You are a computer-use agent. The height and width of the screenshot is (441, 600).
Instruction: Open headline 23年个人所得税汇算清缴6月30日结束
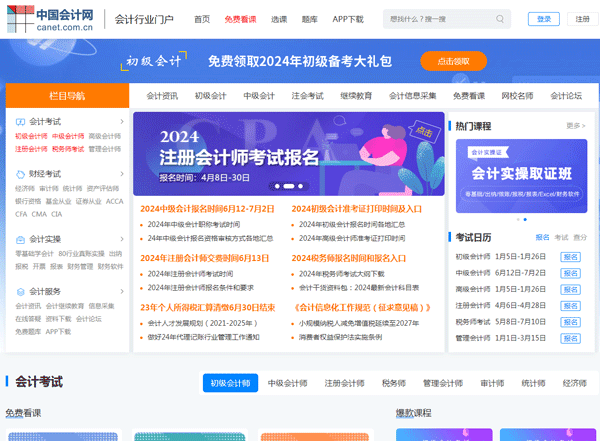pyautogui.click(x=208, y=308)
